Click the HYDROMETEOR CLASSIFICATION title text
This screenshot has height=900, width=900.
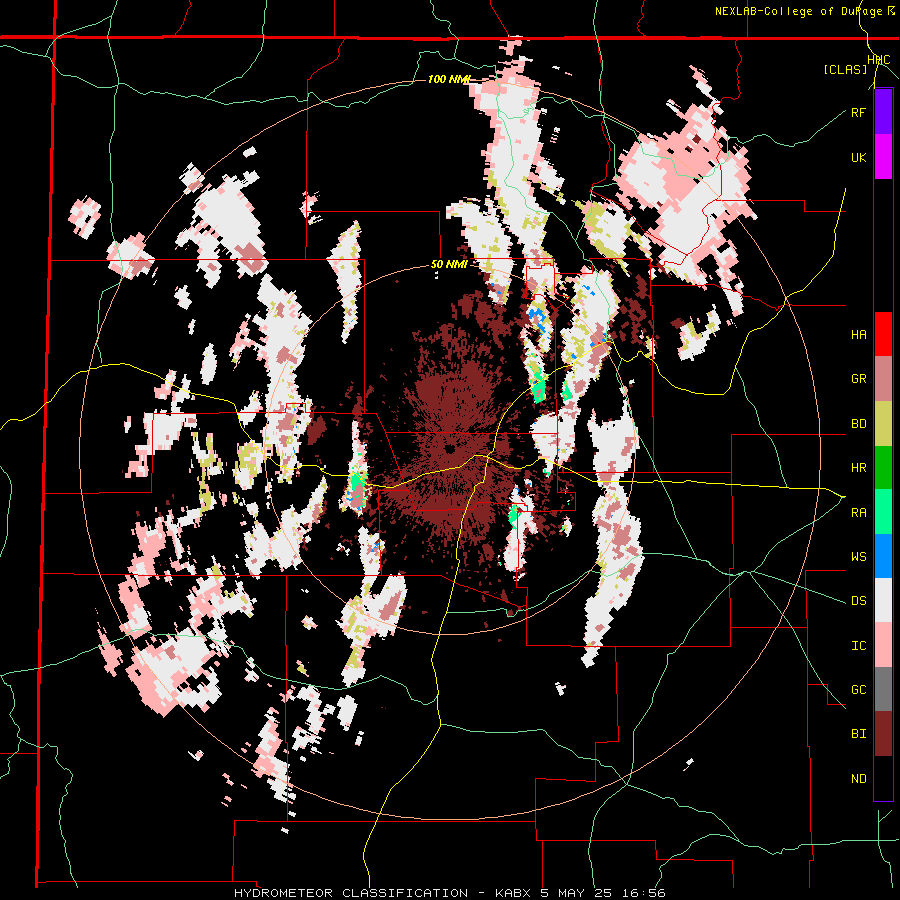[x=351, y=893]
